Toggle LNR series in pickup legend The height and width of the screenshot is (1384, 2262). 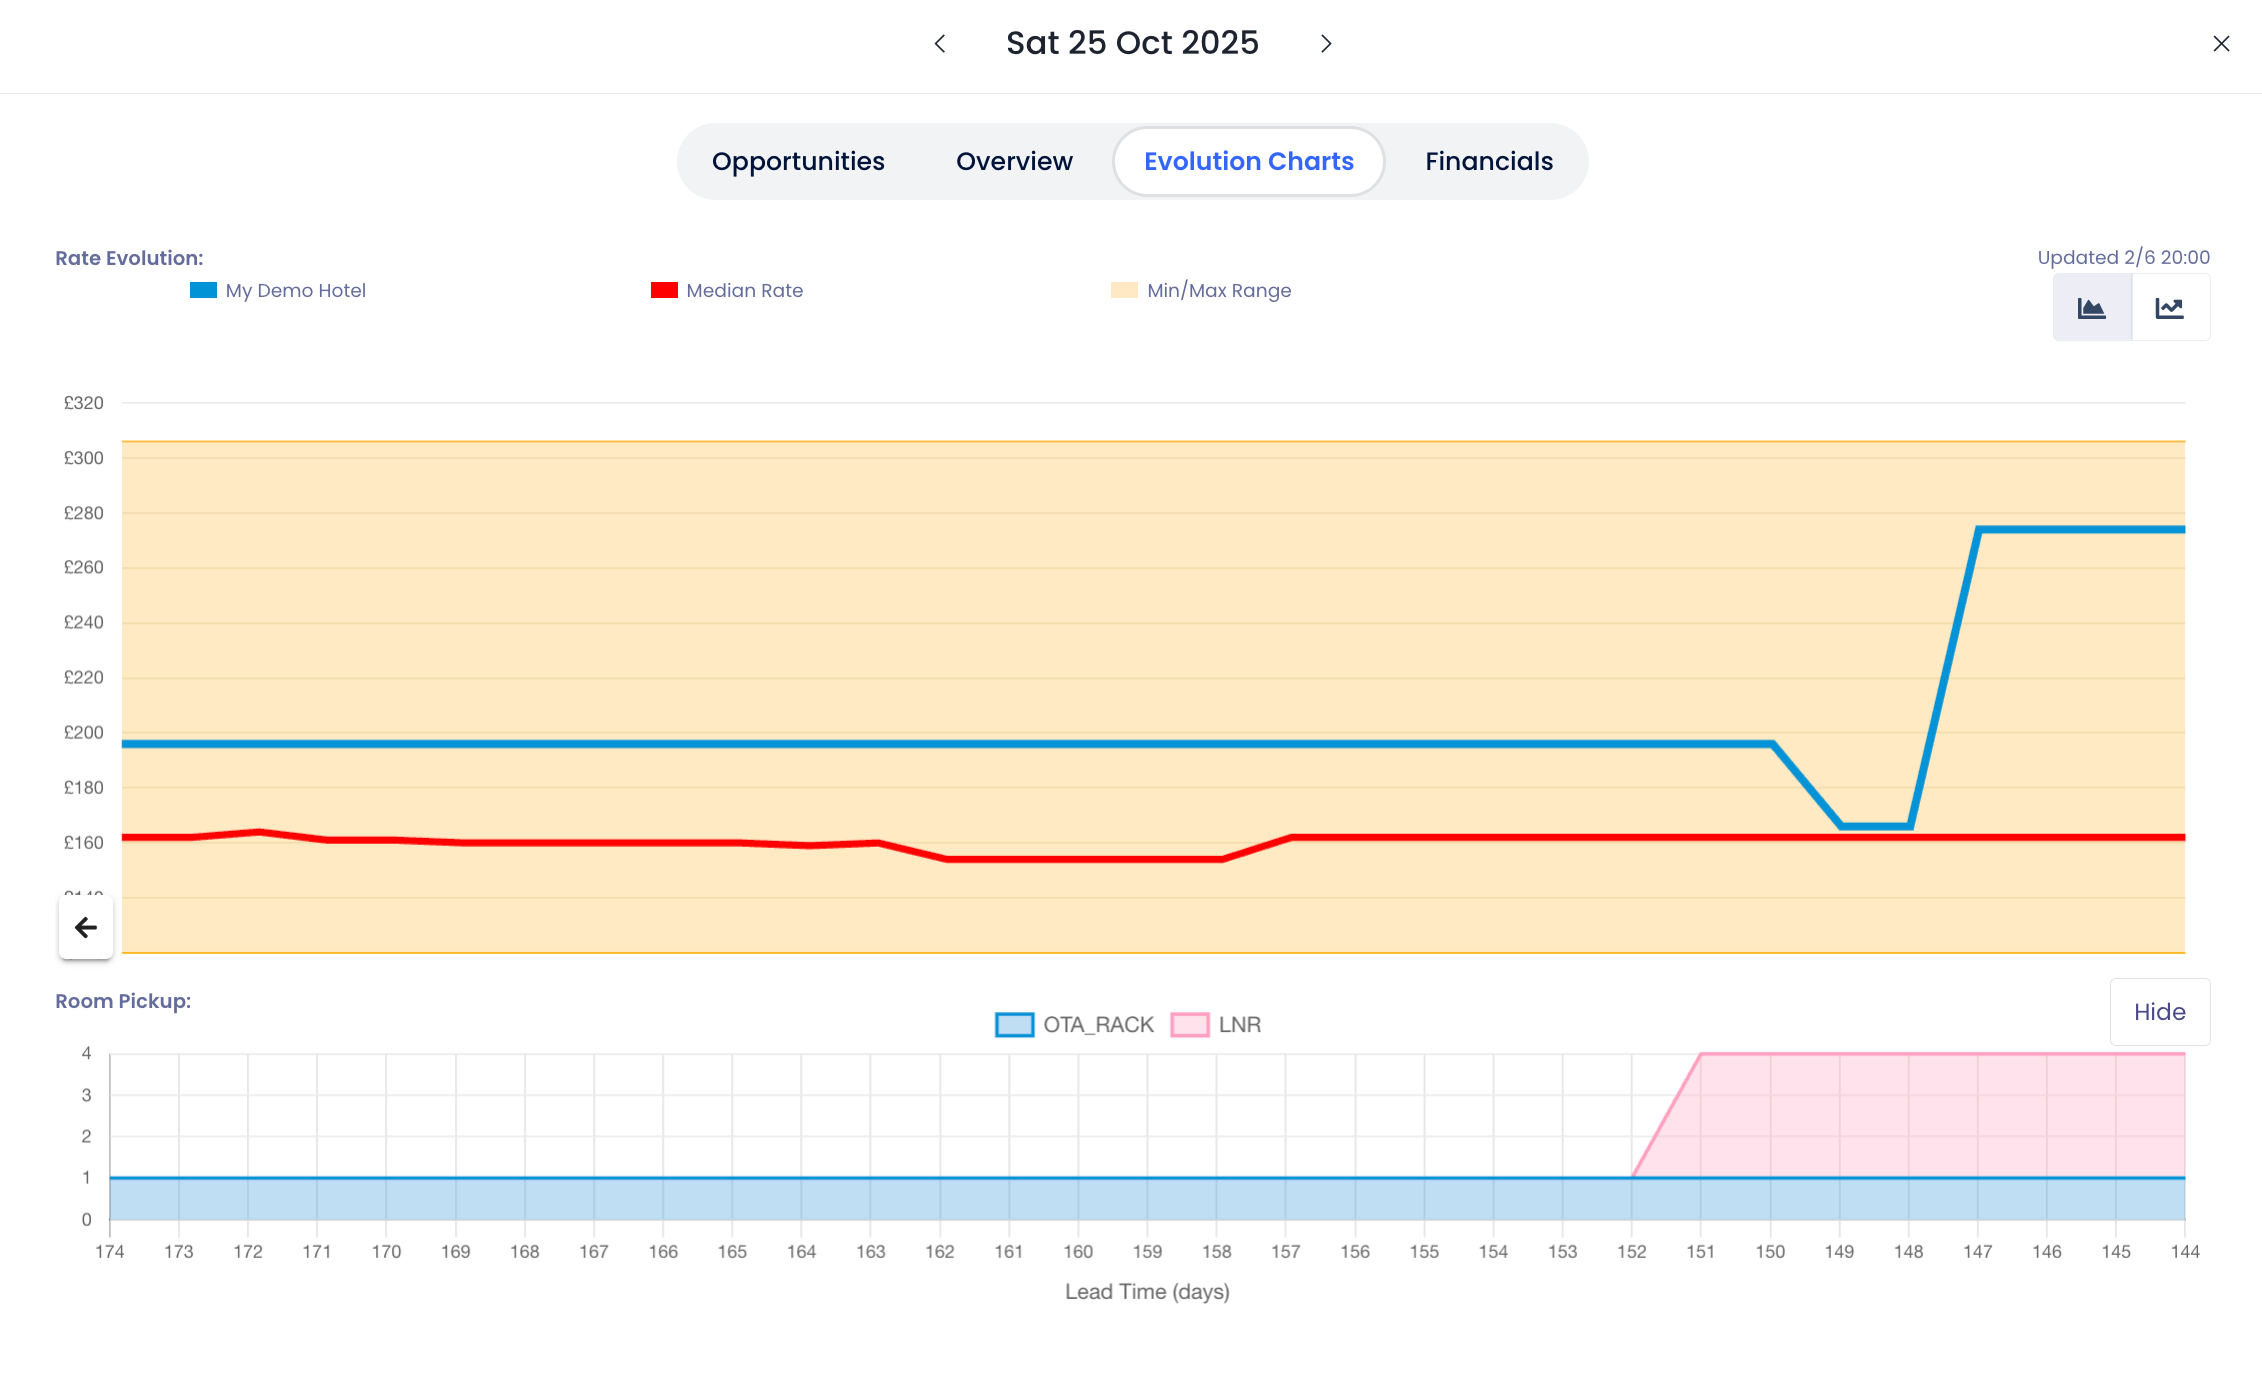point(1239,1025)
